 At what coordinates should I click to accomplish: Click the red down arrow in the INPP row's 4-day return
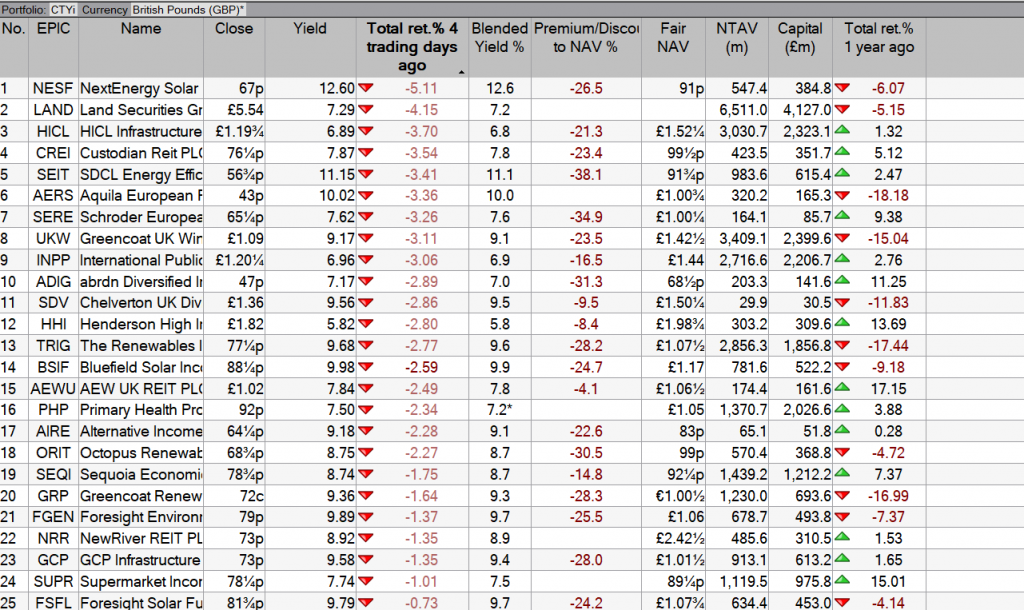(366, 260)
